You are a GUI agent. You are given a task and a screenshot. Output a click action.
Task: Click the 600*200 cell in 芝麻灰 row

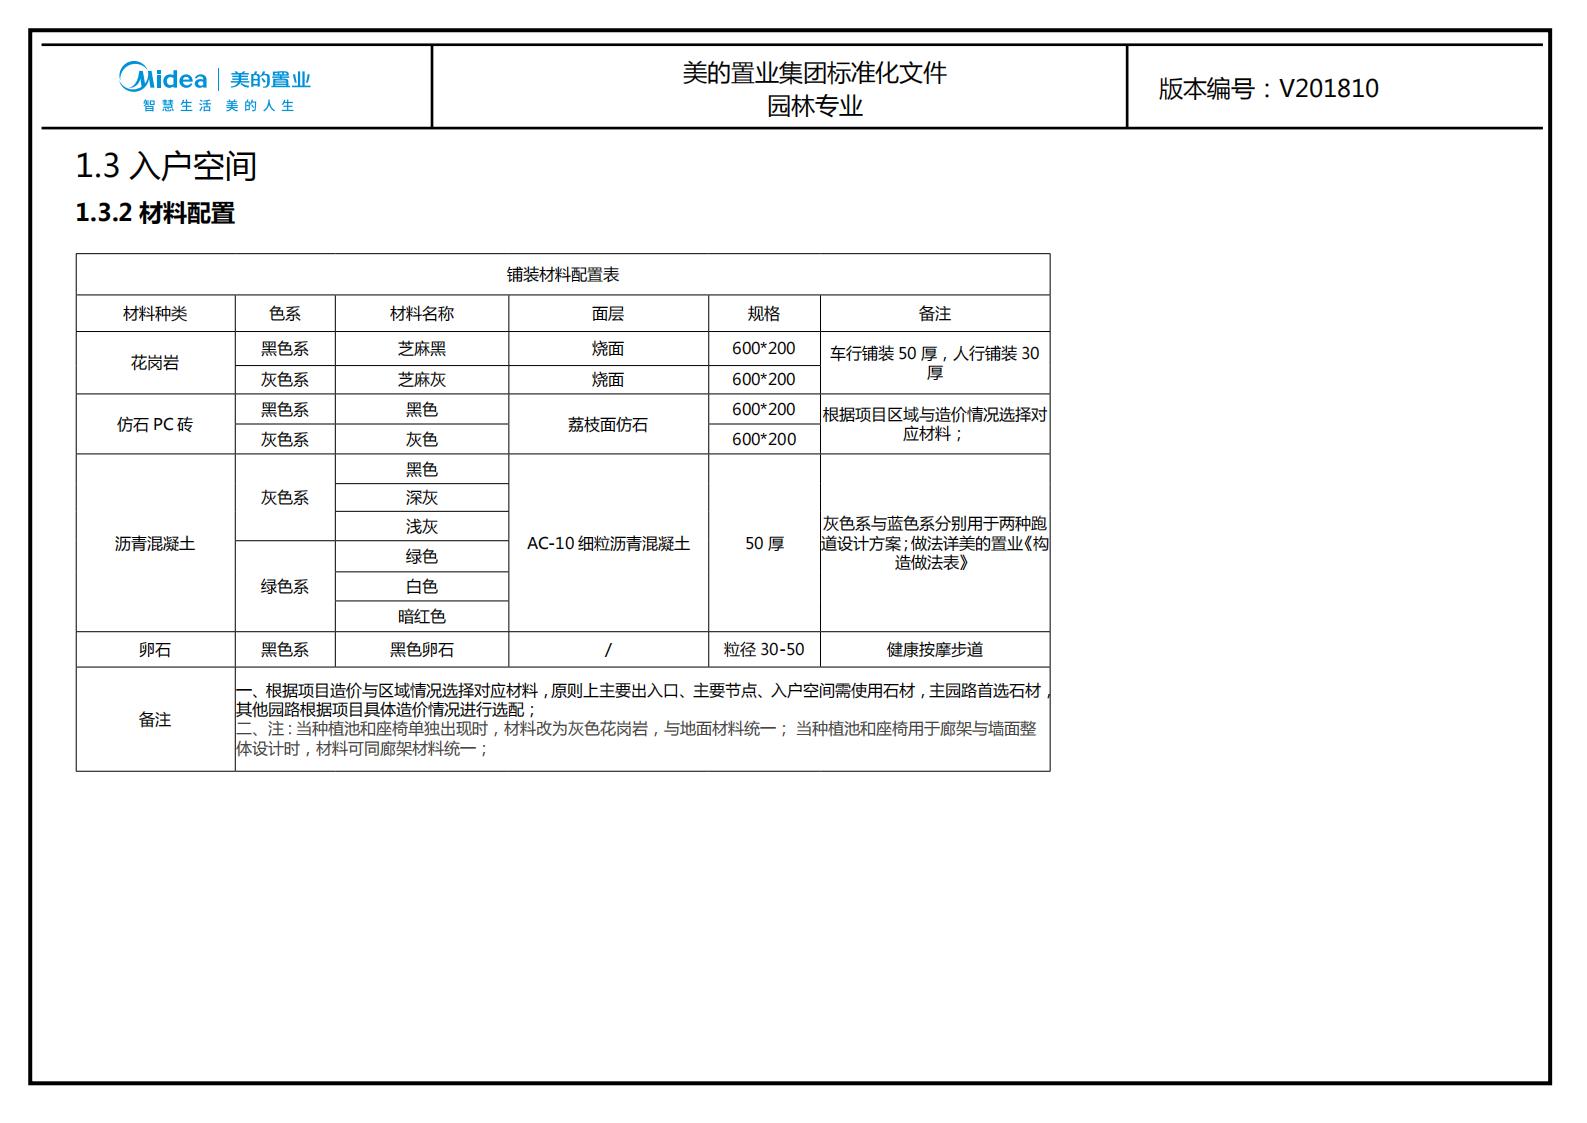click(x=764, y=379)
